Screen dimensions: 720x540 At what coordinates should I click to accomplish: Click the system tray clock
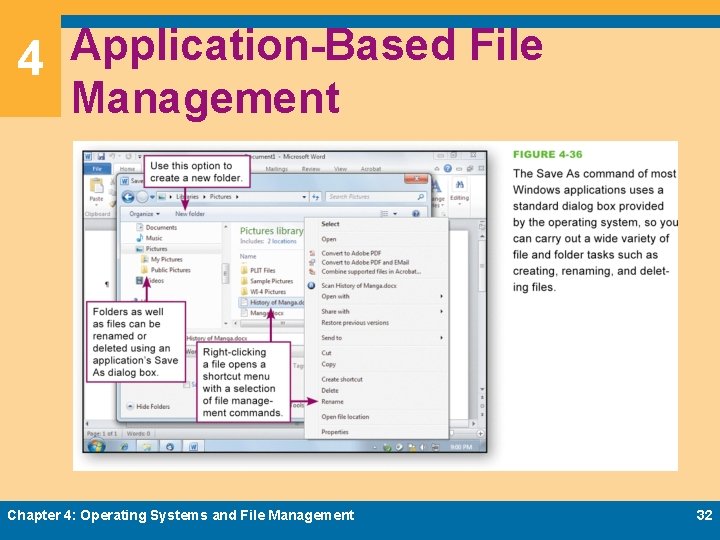461,447
